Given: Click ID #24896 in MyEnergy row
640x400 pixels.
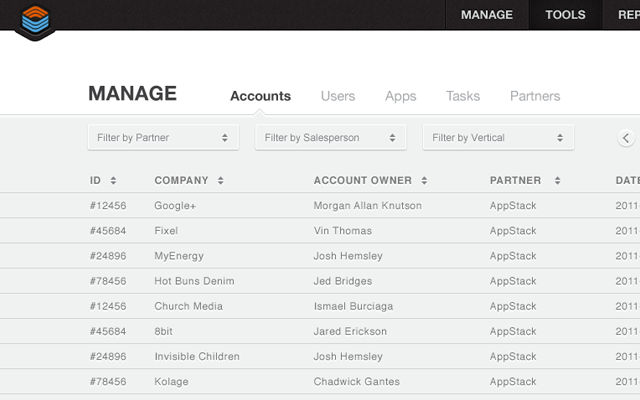Looking at the screenshot, I should [108, 256].
